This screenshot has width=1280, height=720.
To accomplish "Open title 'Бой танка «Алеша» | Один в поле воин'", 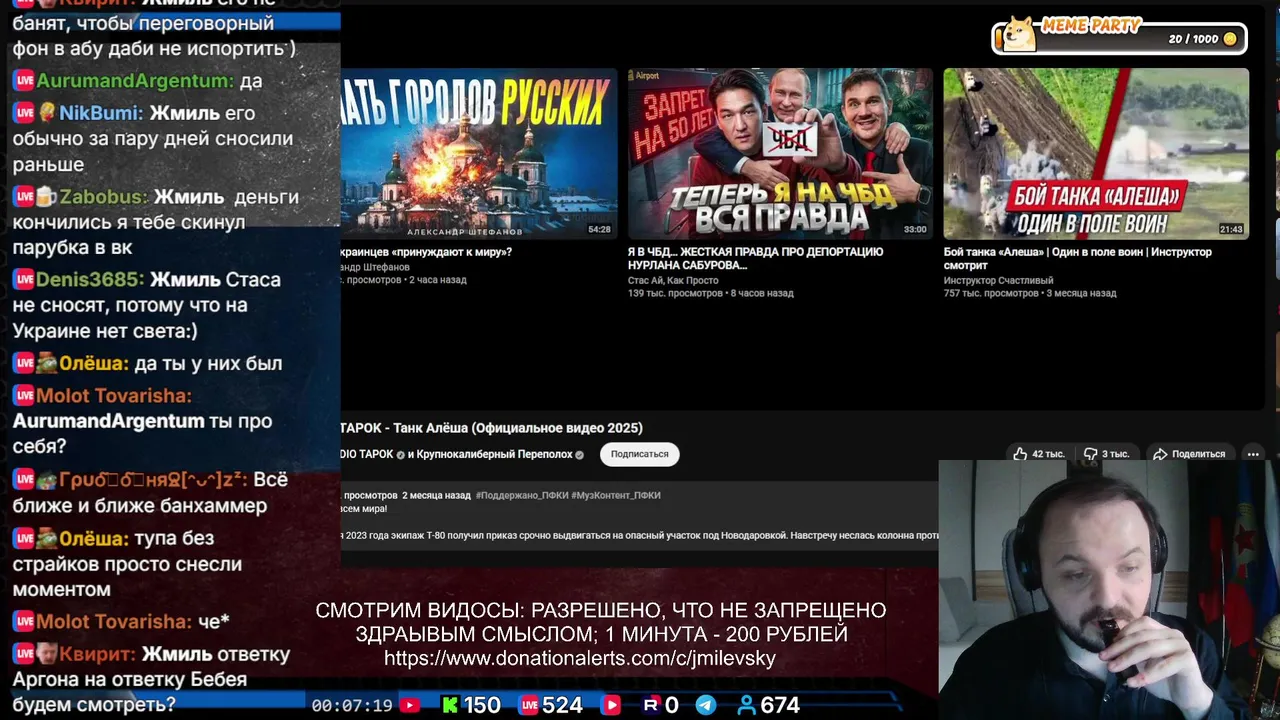I will 1078,258.
